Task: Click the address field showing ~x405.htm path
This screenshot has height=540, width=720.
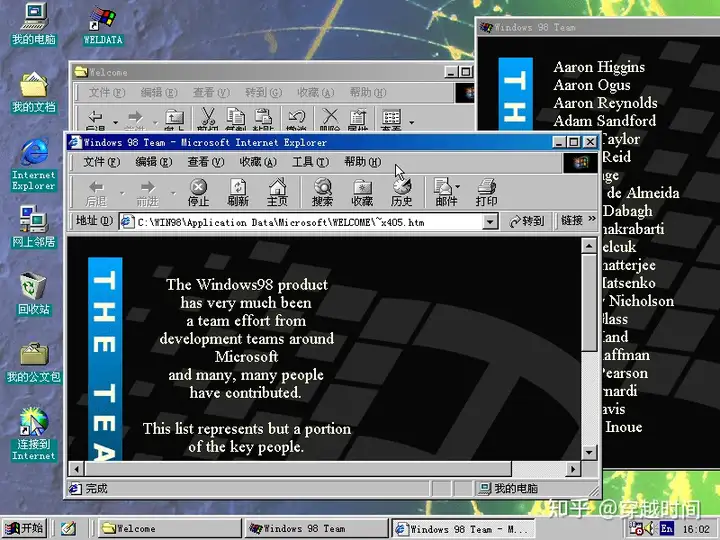Action: coord(301,222)
